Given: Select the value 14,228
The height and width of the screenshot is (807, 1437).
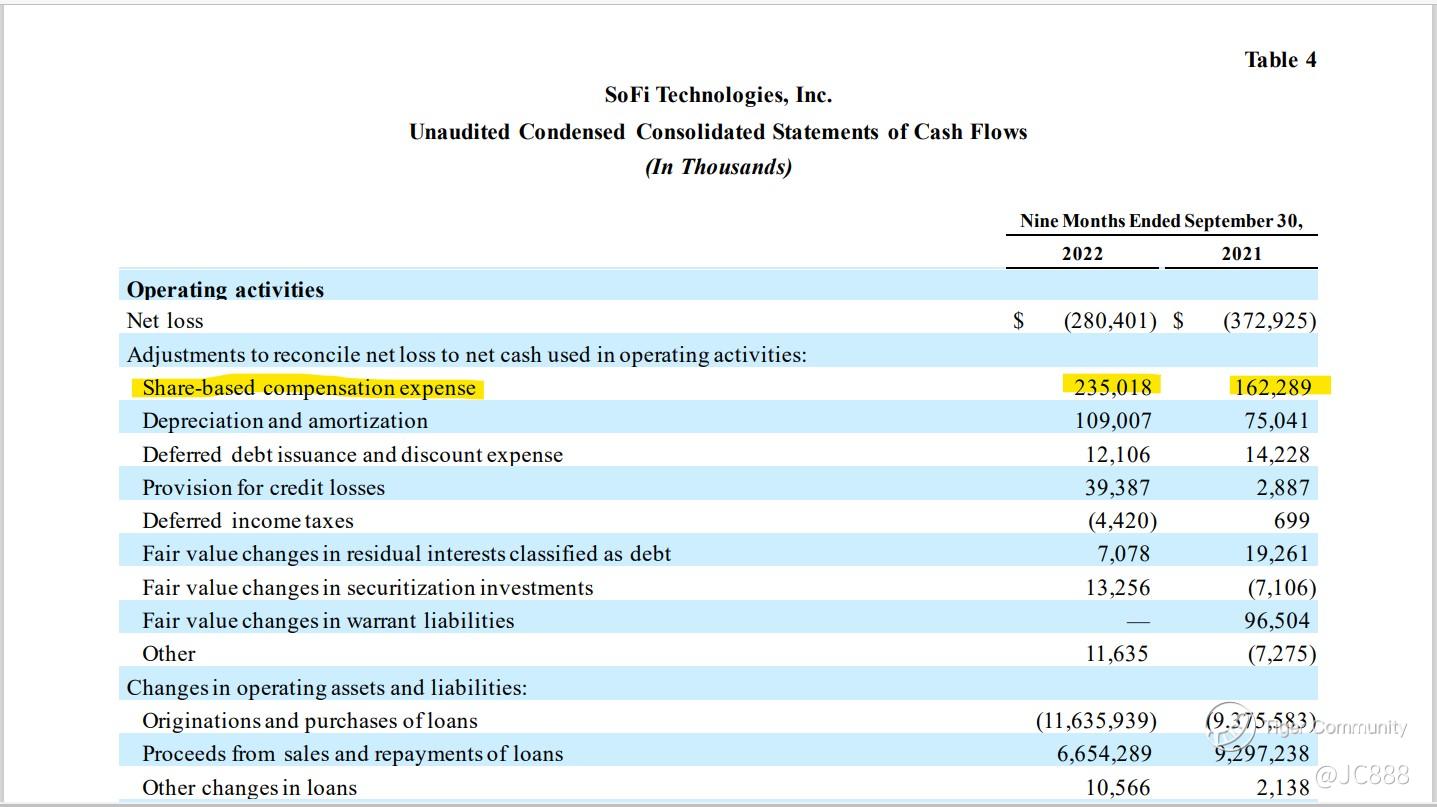Looking at the screenshot, I should pyautogui.click(x=1277, y=455).
